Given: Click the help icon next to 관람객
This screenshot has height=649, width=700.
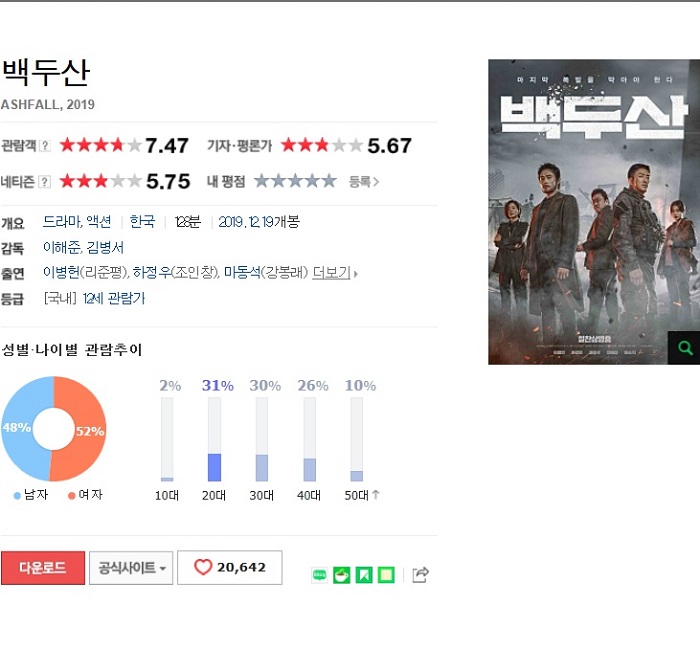Looking at the screenshot, I should [x=45, y=146].
